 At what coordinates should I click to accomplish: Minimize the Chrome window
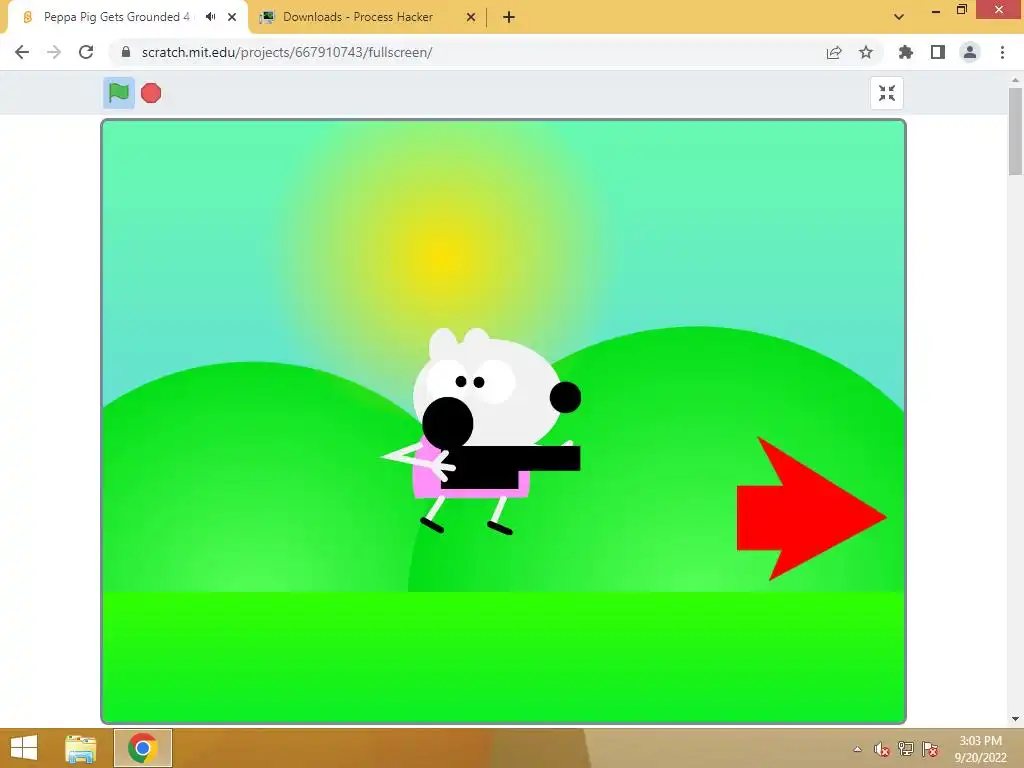936,10
